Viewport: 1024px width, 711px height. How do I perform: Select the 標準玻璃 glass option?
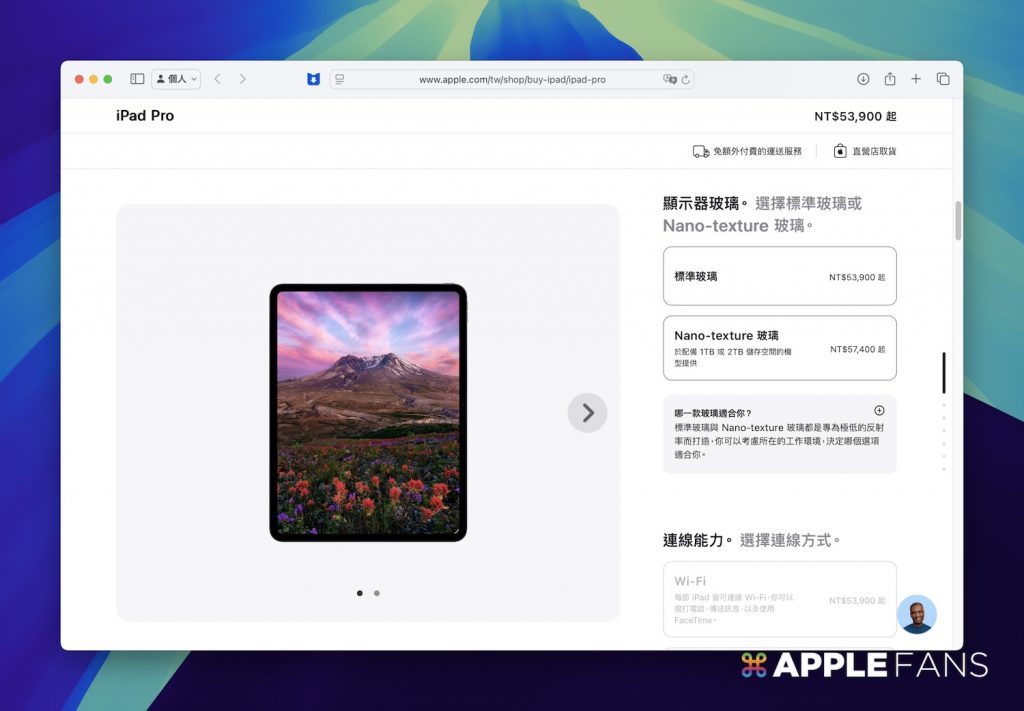[779, 276]
